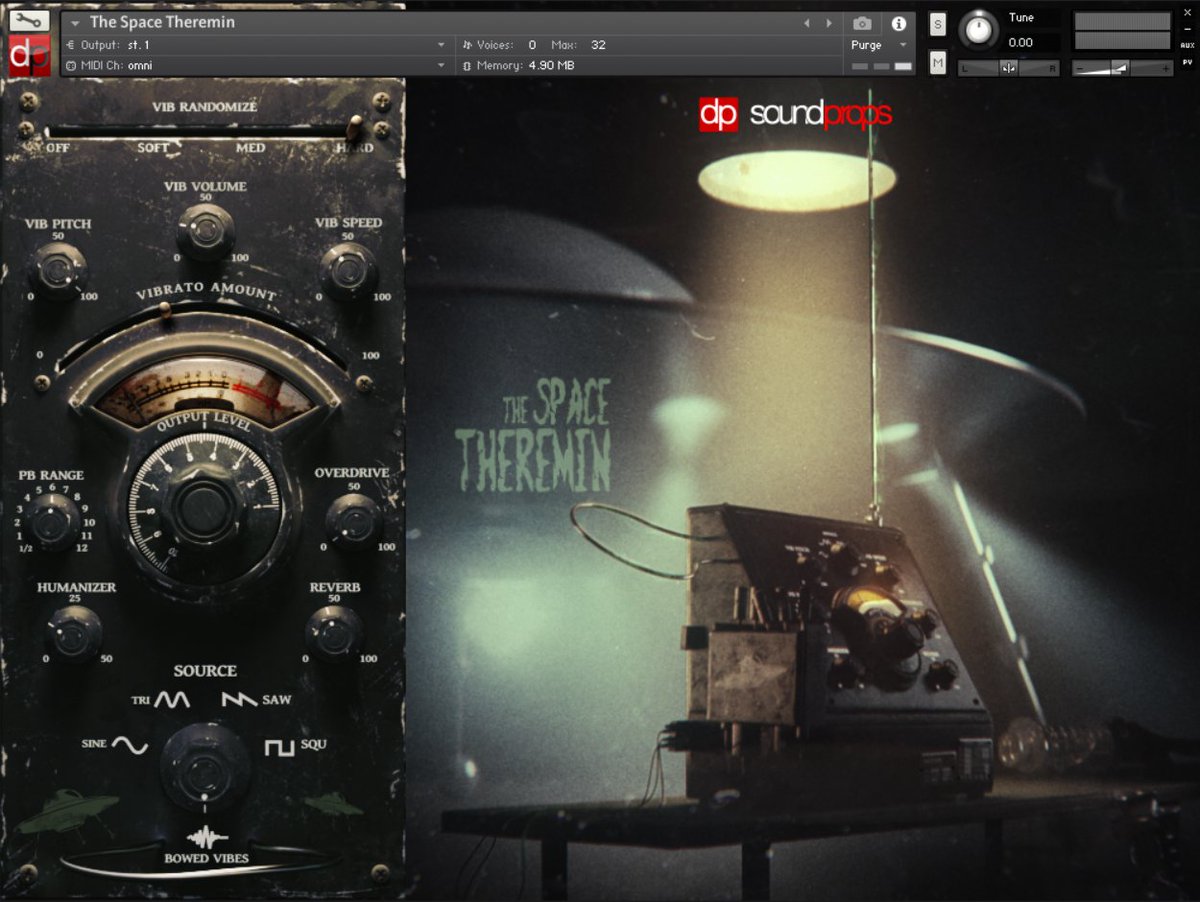This screenshot has height=902, width=1200.
Task: Click the Vib Randomize slider handle
Action: (354, 129)
